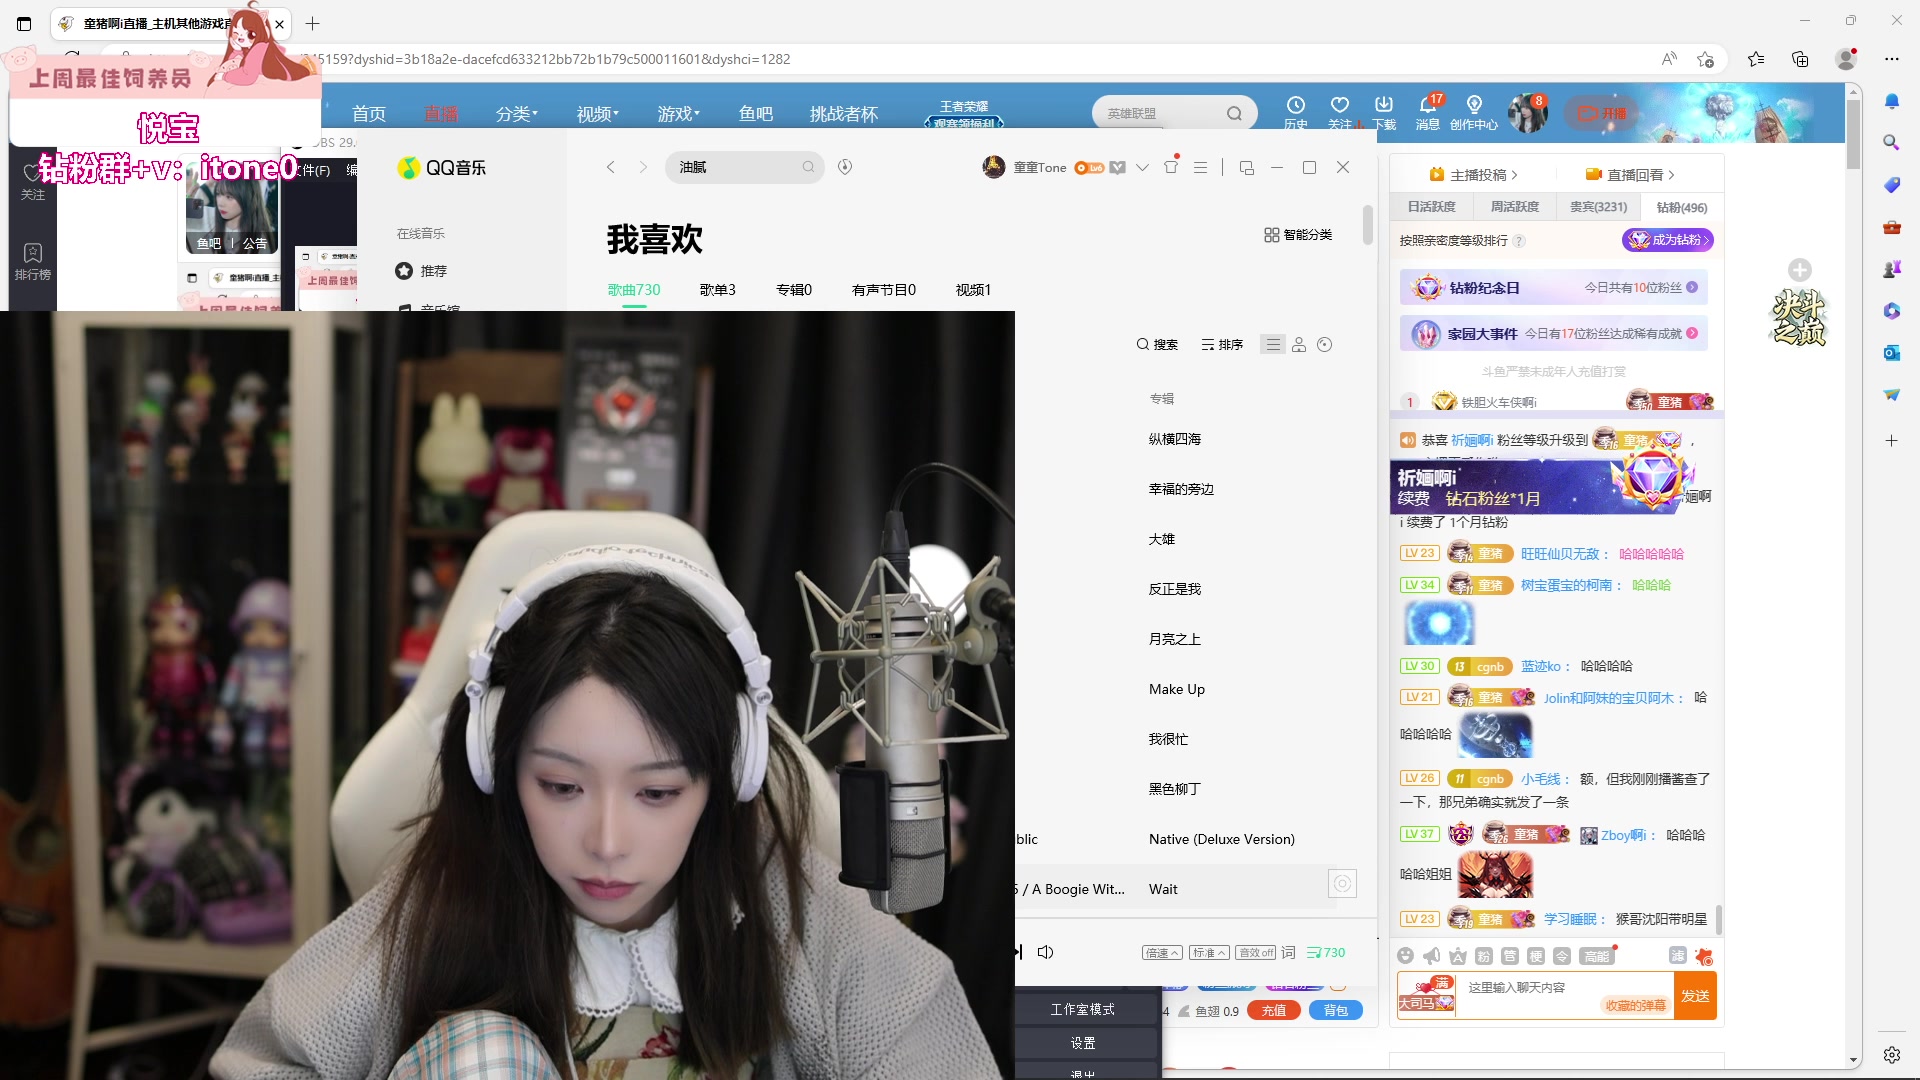Select the red gift icon beside the chat box
This screenshot has height=1080, width=1920.
1704,955
